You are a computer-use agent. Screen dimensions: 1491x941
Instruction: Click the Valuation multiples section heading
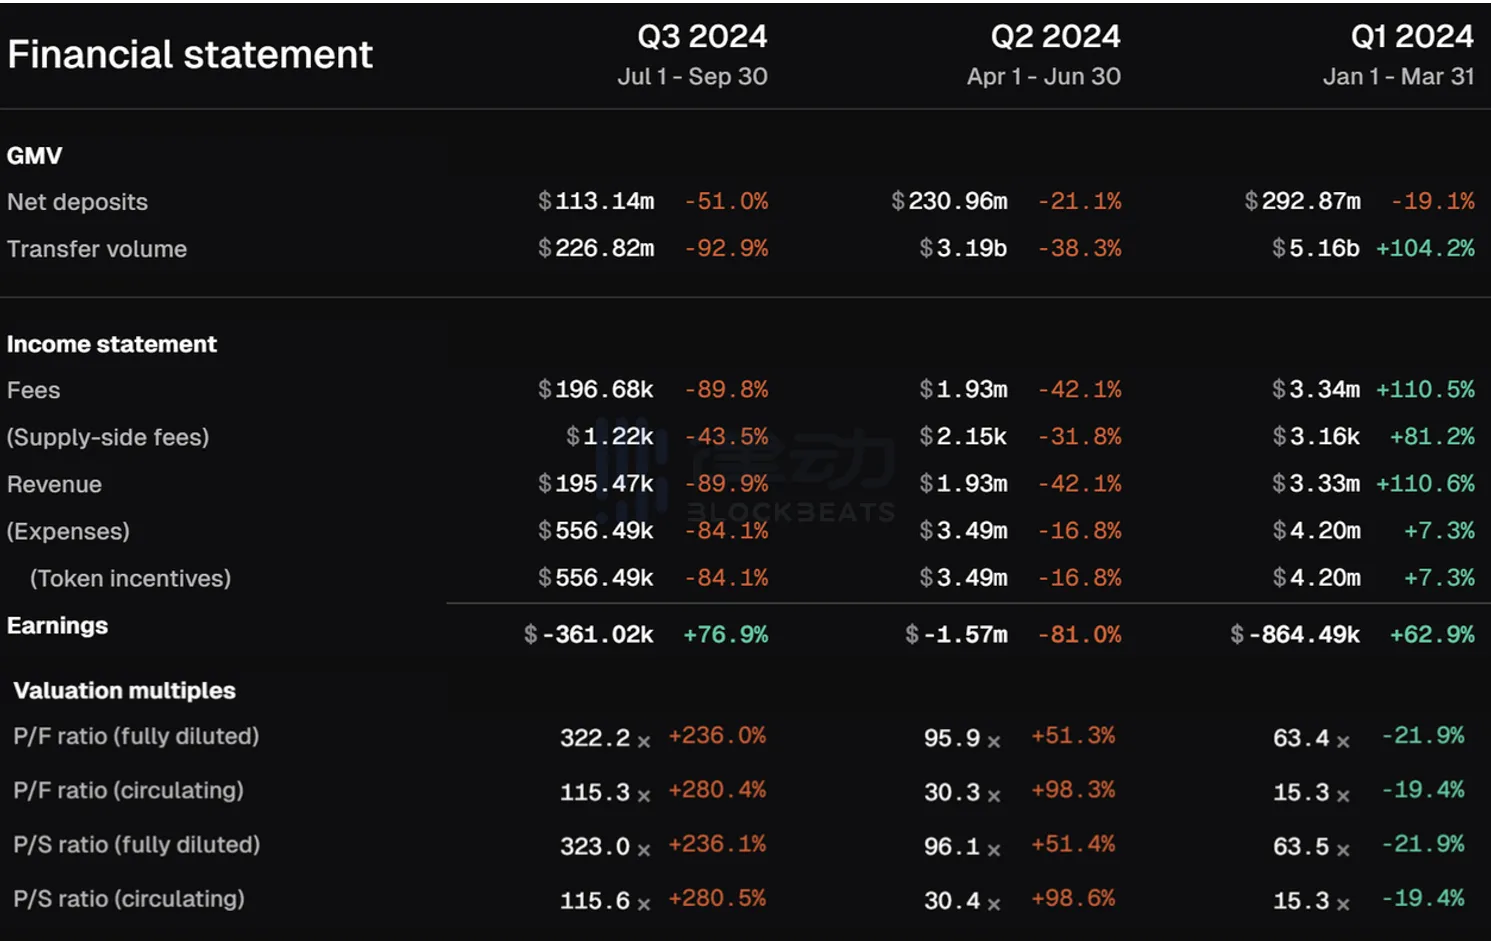[124, 691]
